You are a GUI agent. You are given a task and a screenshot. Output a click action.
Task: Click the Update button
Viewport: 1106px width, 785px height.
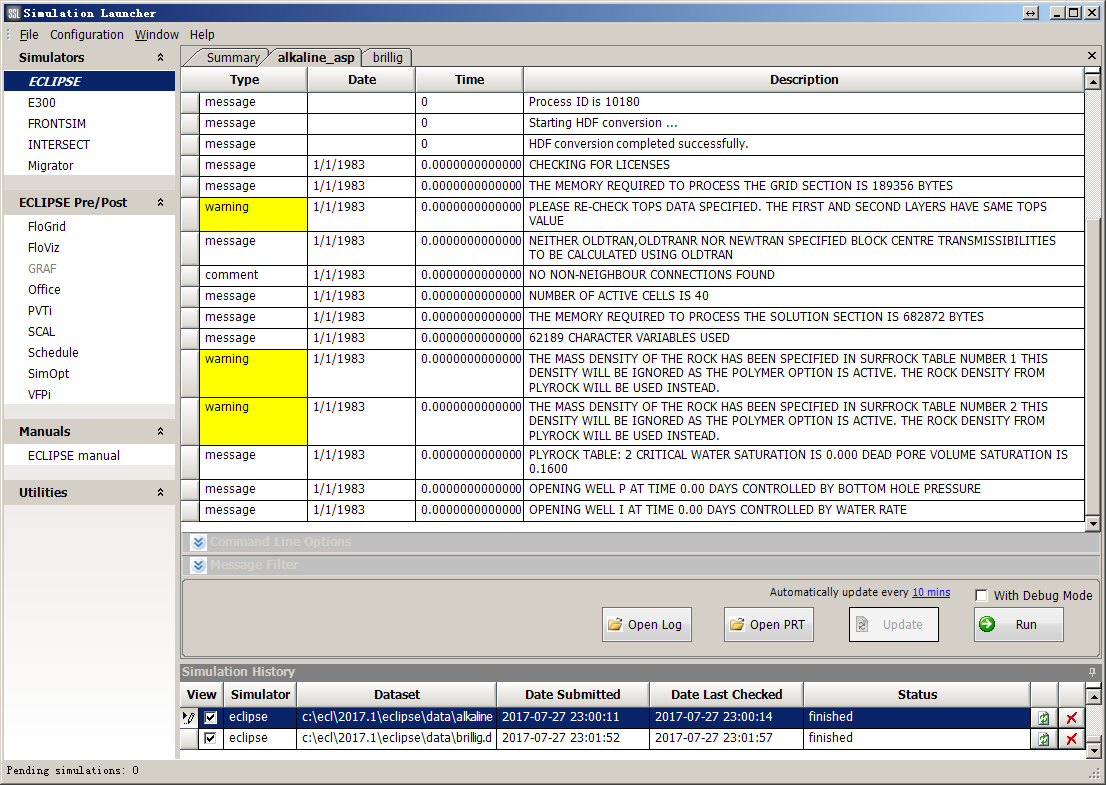[x=894, y=625]
